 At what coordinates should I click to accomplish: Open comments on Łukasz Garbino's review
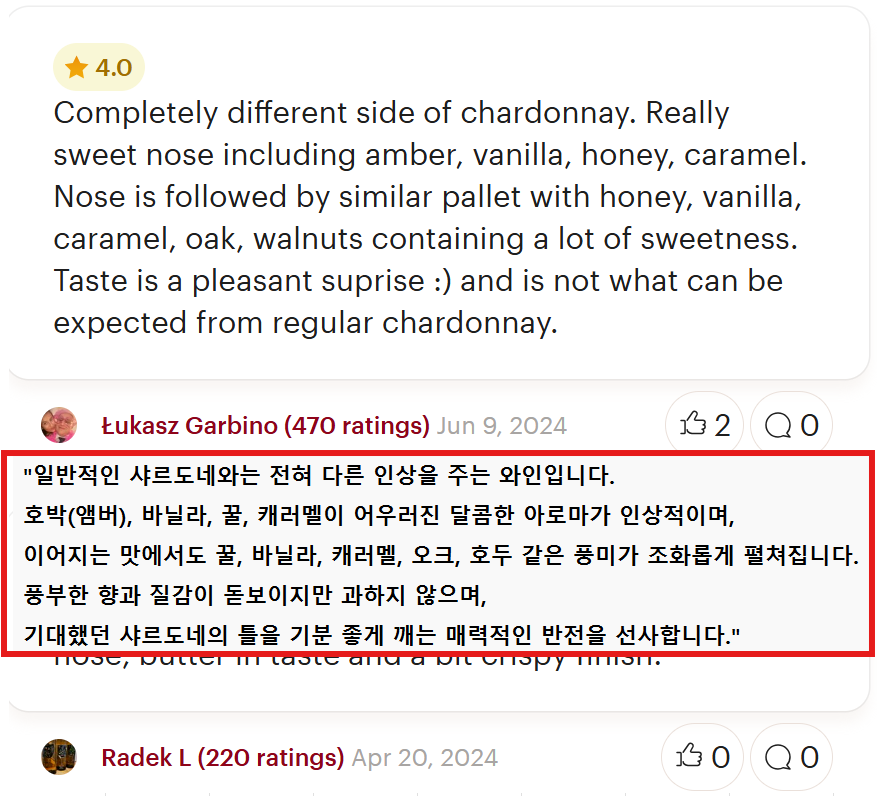click(x=778, y=425)
